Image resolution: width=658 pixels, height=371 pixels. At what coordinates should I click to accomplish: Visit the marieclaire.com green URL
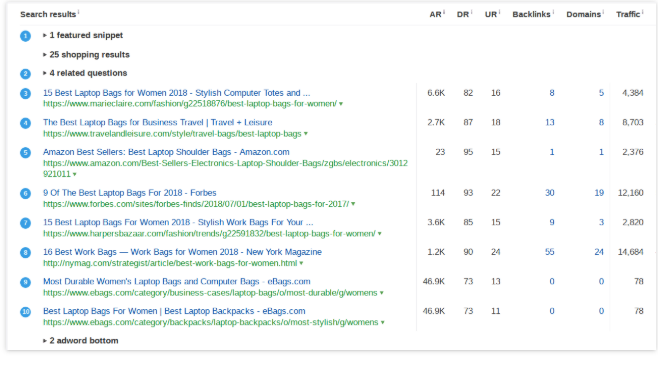(190, 104)
